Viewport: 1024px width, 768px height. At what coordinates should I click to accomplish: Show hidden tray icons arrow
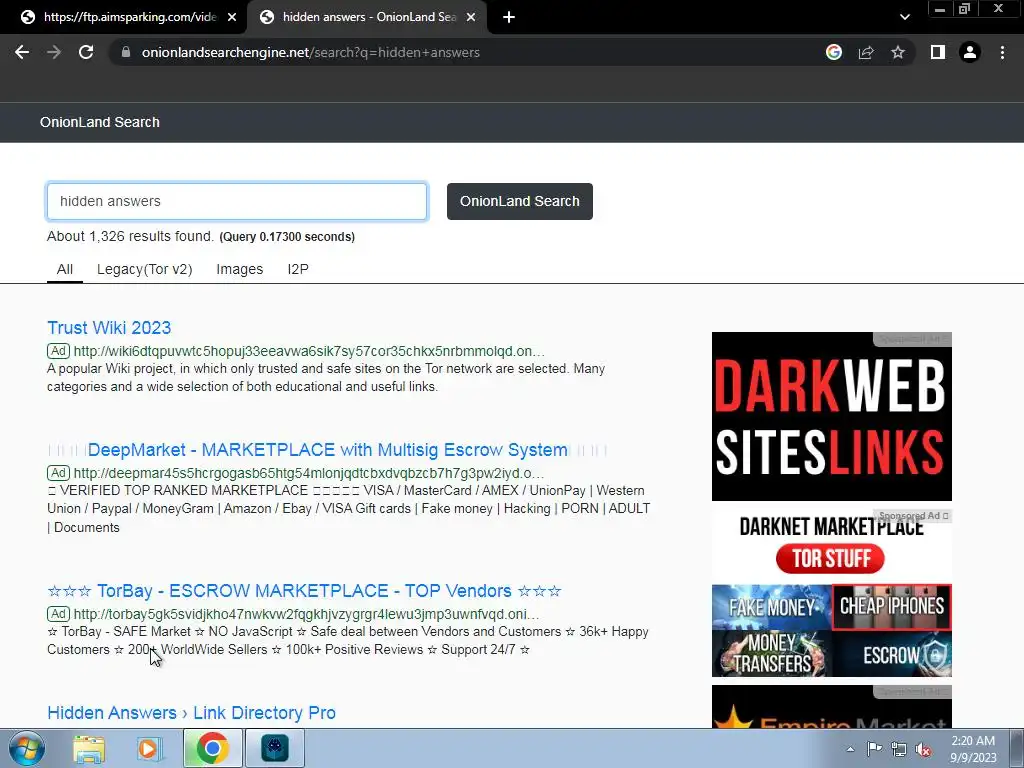point(850,749)
